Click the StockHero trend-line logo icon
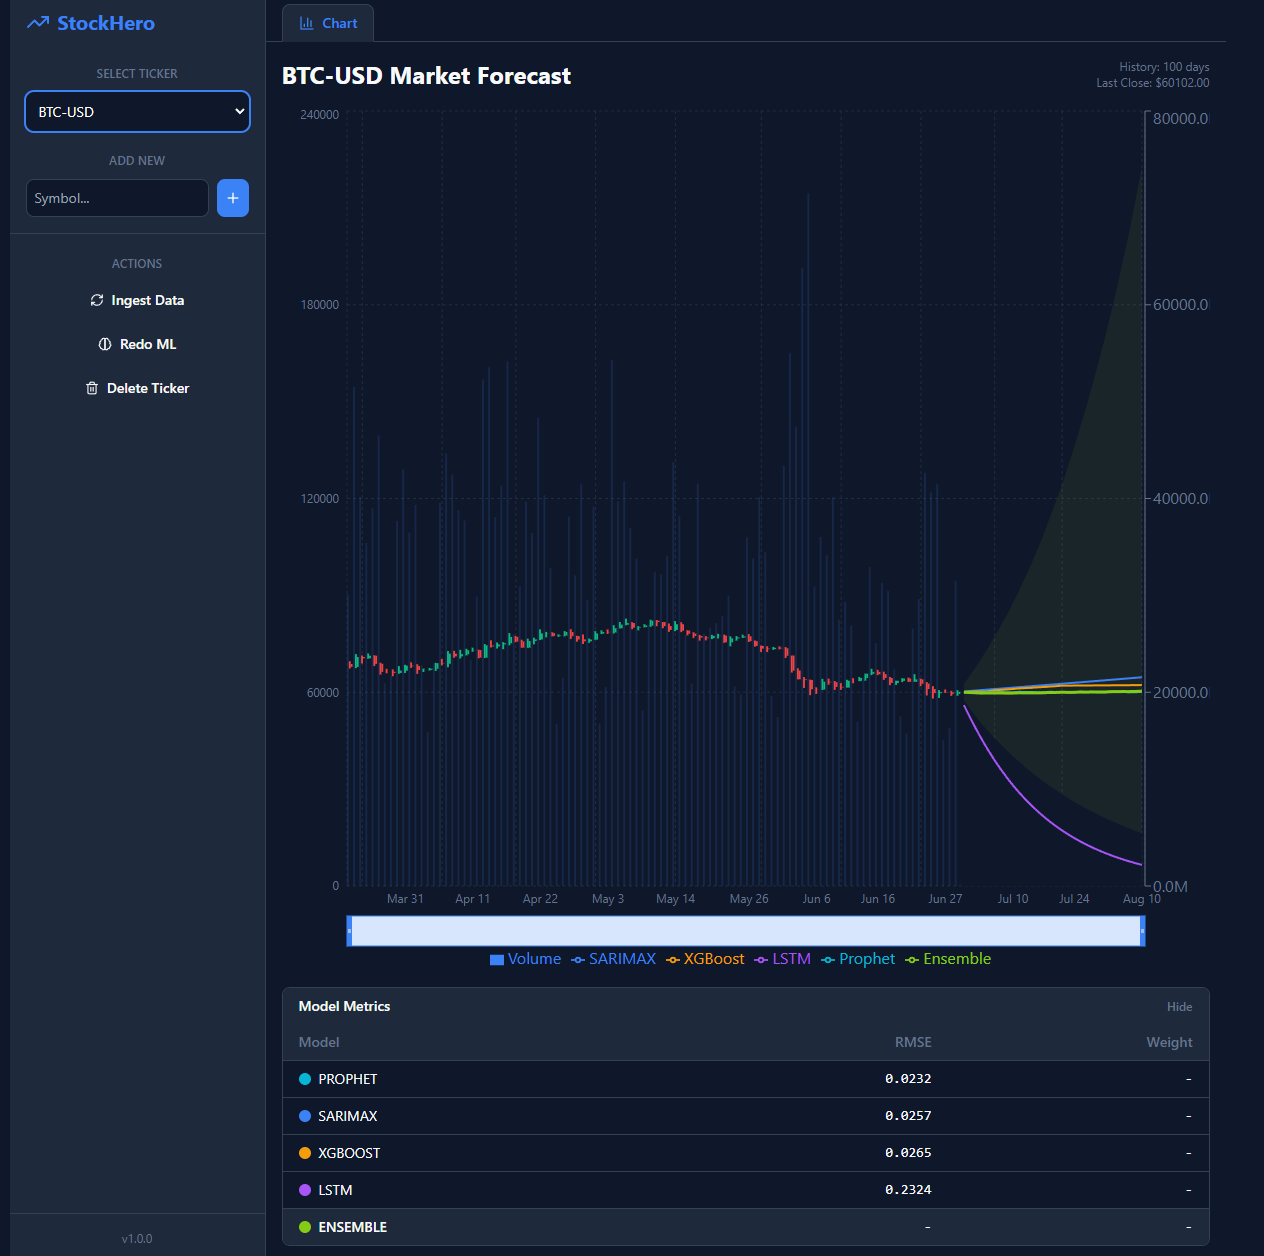 pos(38,23)
